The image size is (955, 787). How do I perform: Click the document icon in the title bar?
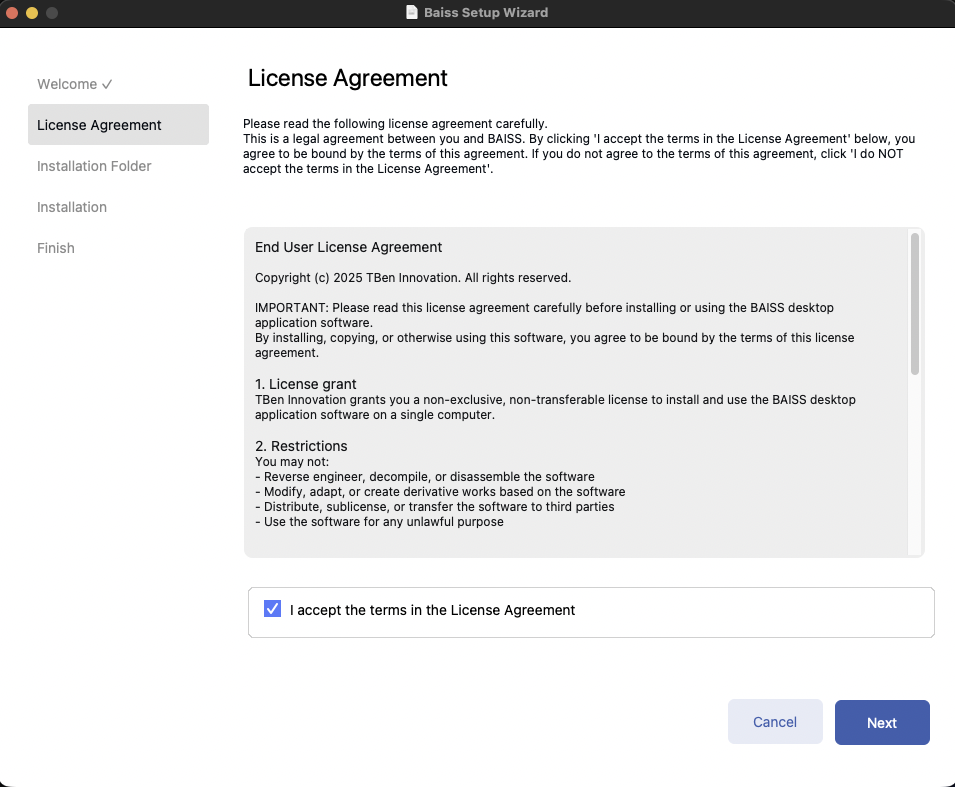coord(411,13)
